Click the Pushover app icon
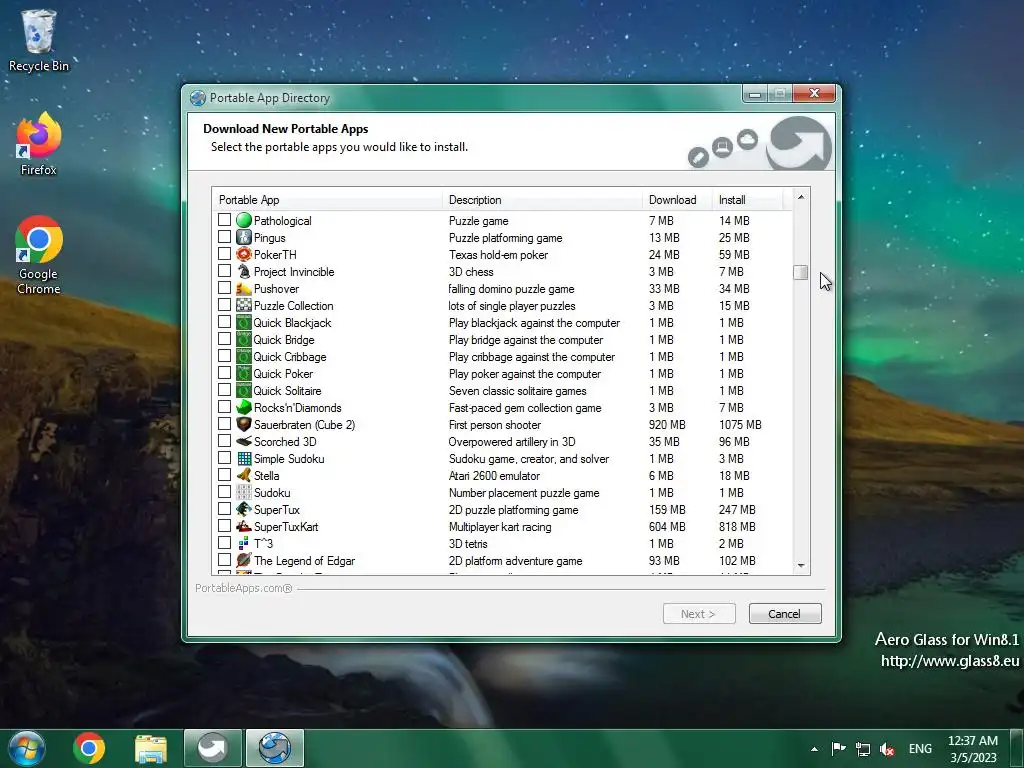The image size is (1024, 768). tap(244, 289)
